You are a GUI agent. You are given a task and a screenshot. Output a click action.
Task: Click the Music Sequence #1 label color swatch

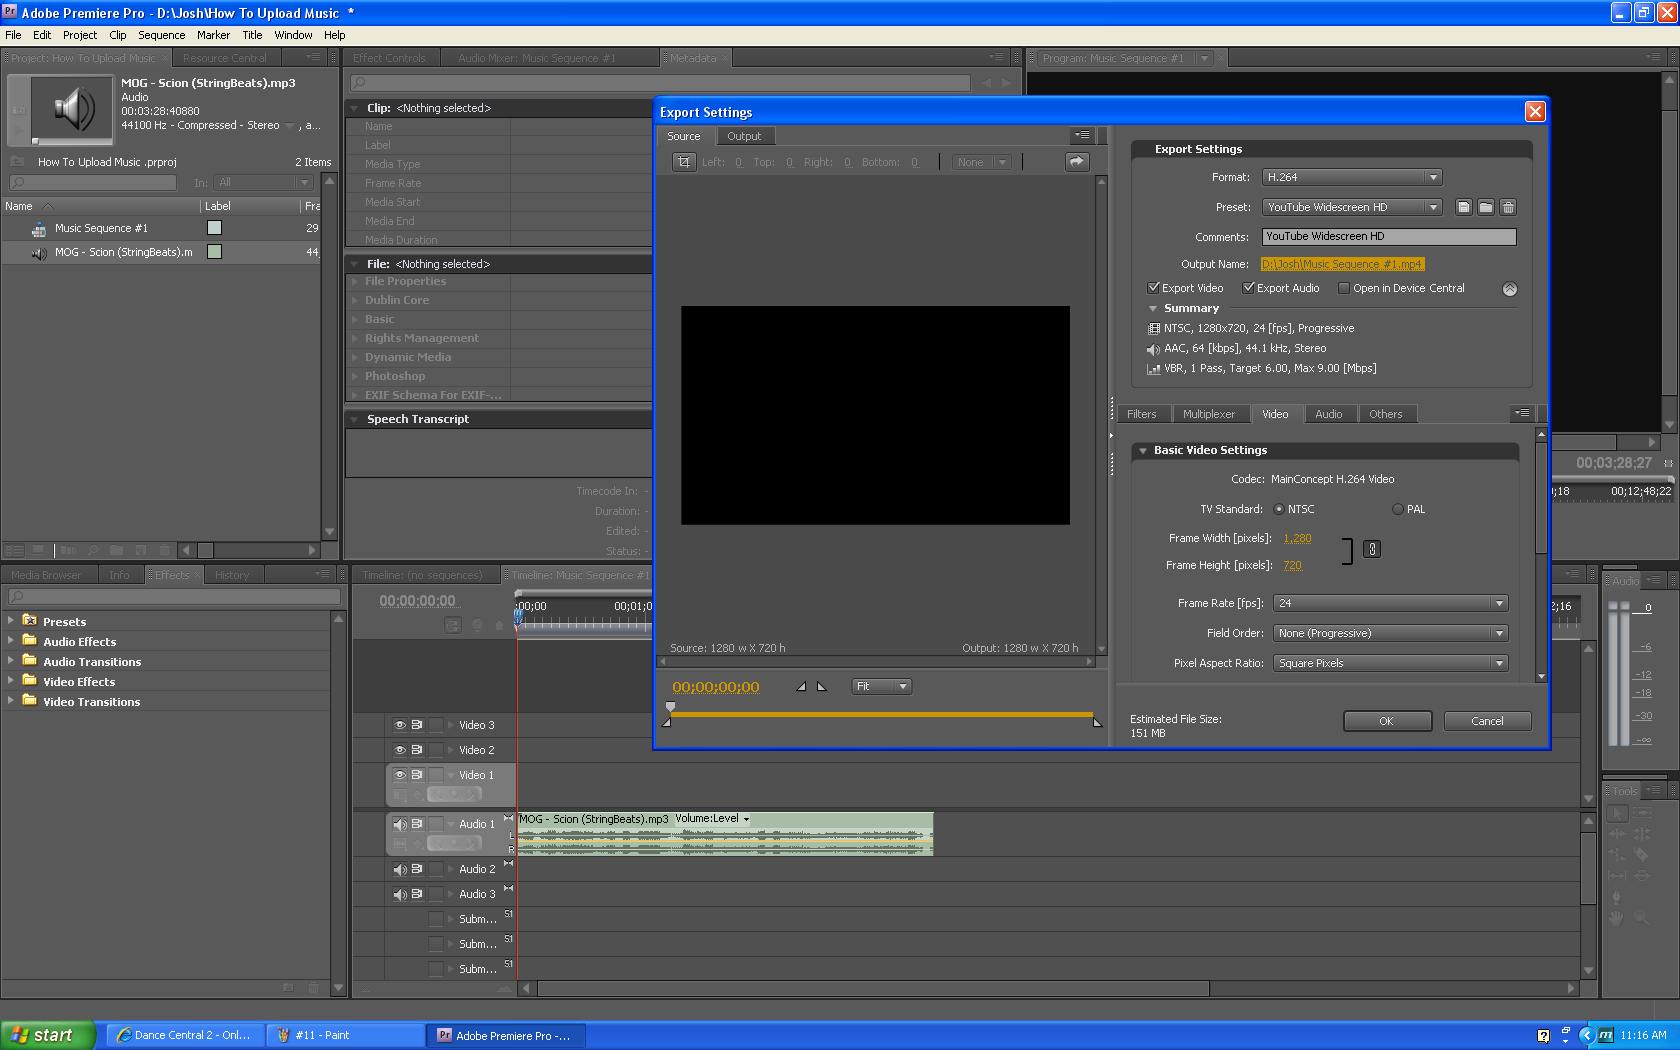pos(214,228)
